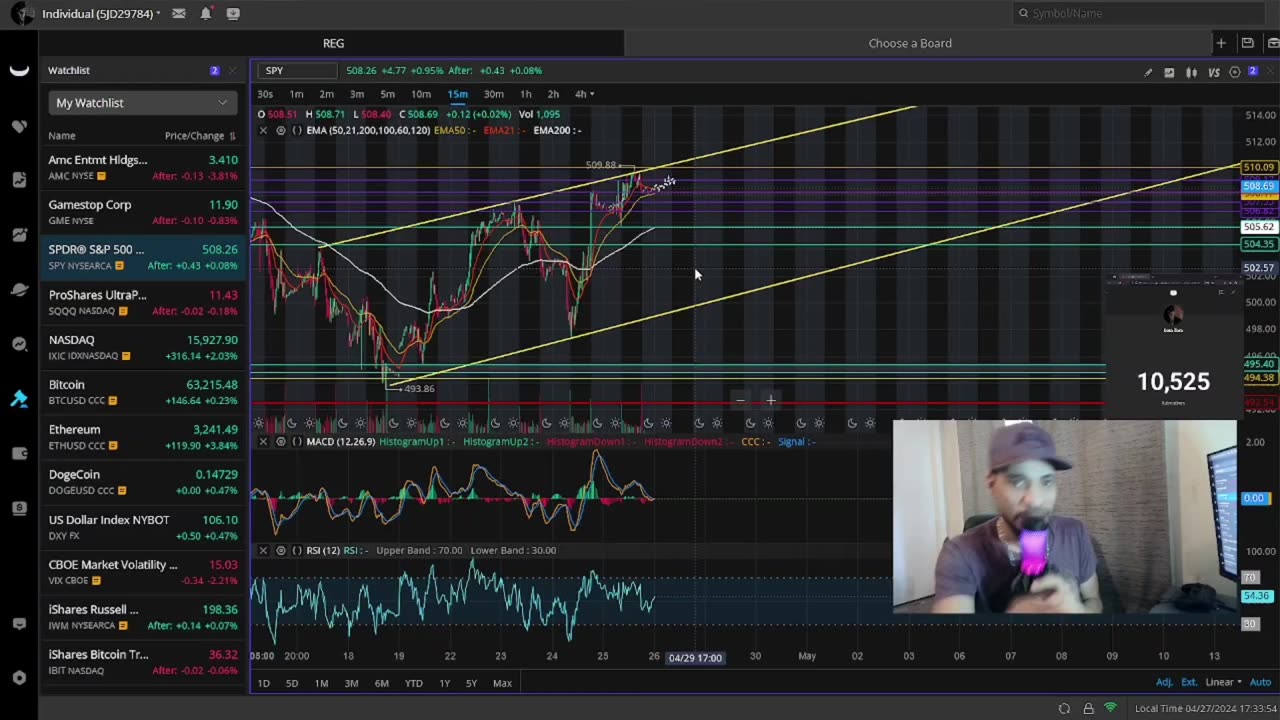Screen dimensions: 1280x720
Task: Open the My Watchlist dropdown
Action: coord(142,103)
